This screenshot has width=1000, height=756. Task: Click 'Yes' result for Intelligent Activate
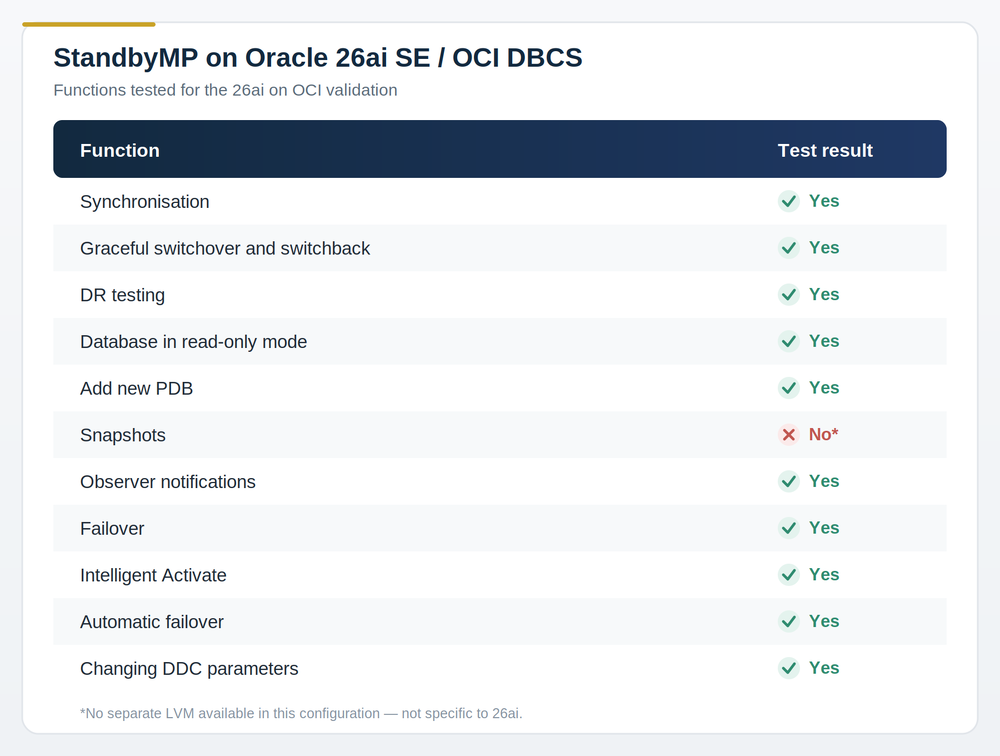click(824, 575)
